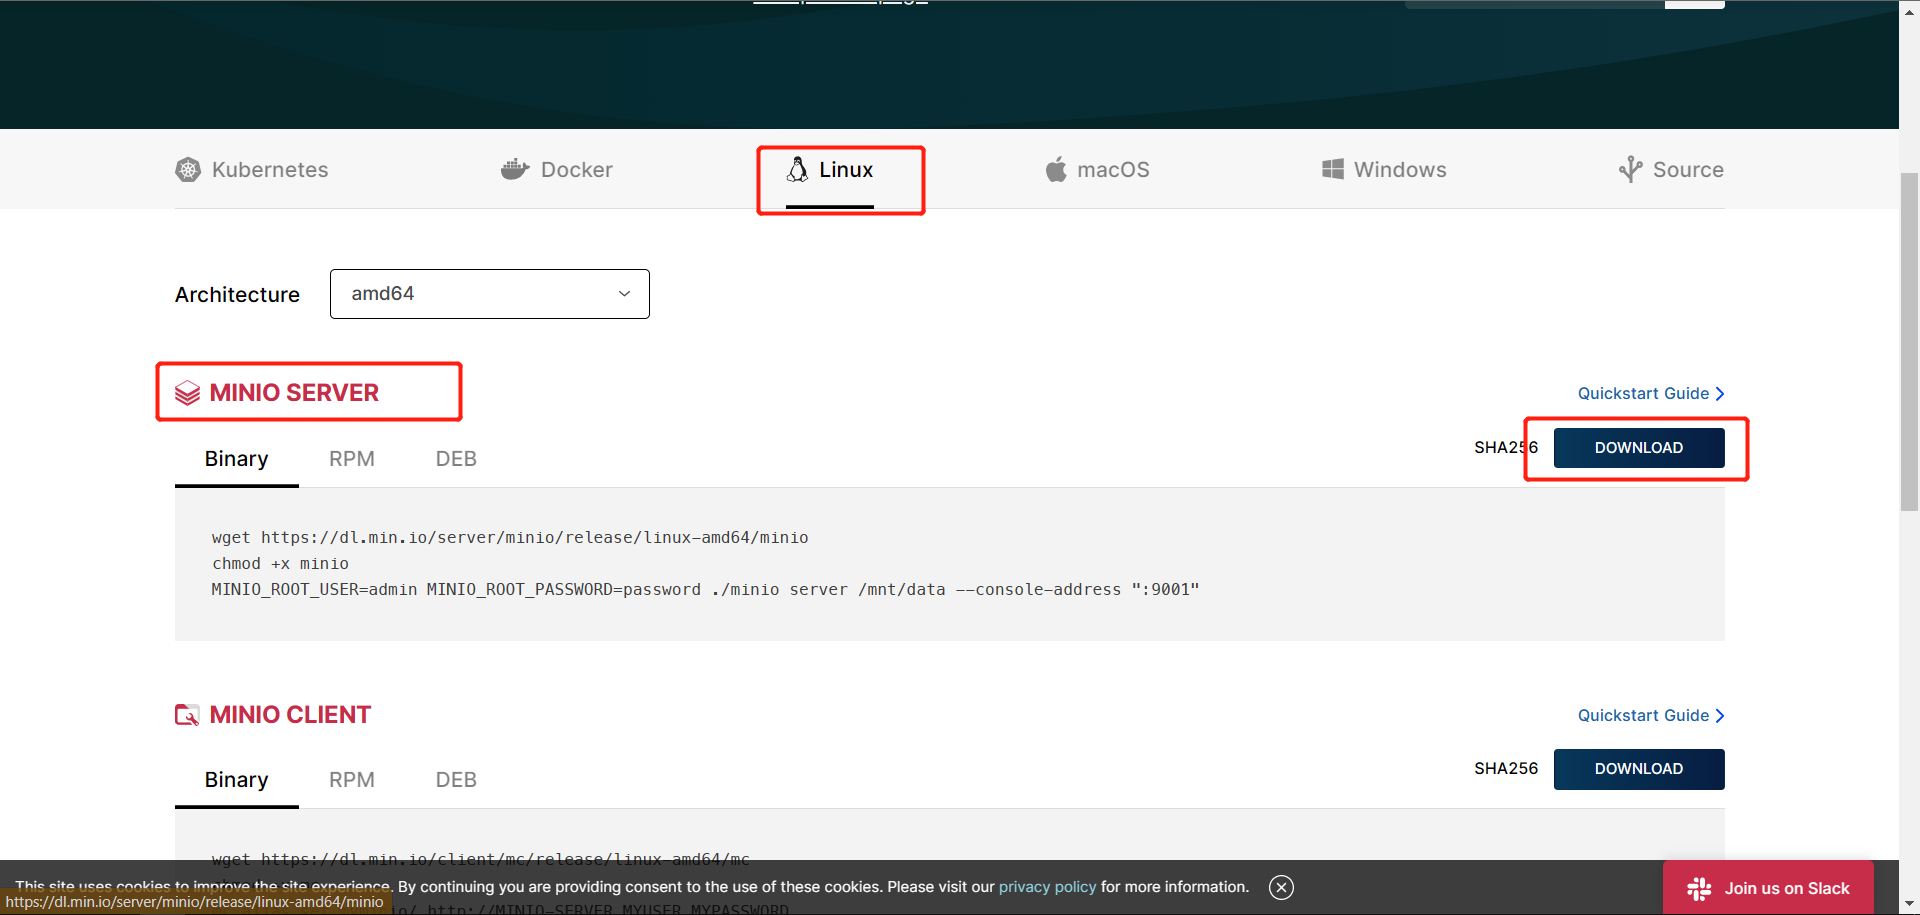The width and height of the screenshot is (1920, 915).
Task: Select MinIO Client Binary tab
Action: (237, 780)
